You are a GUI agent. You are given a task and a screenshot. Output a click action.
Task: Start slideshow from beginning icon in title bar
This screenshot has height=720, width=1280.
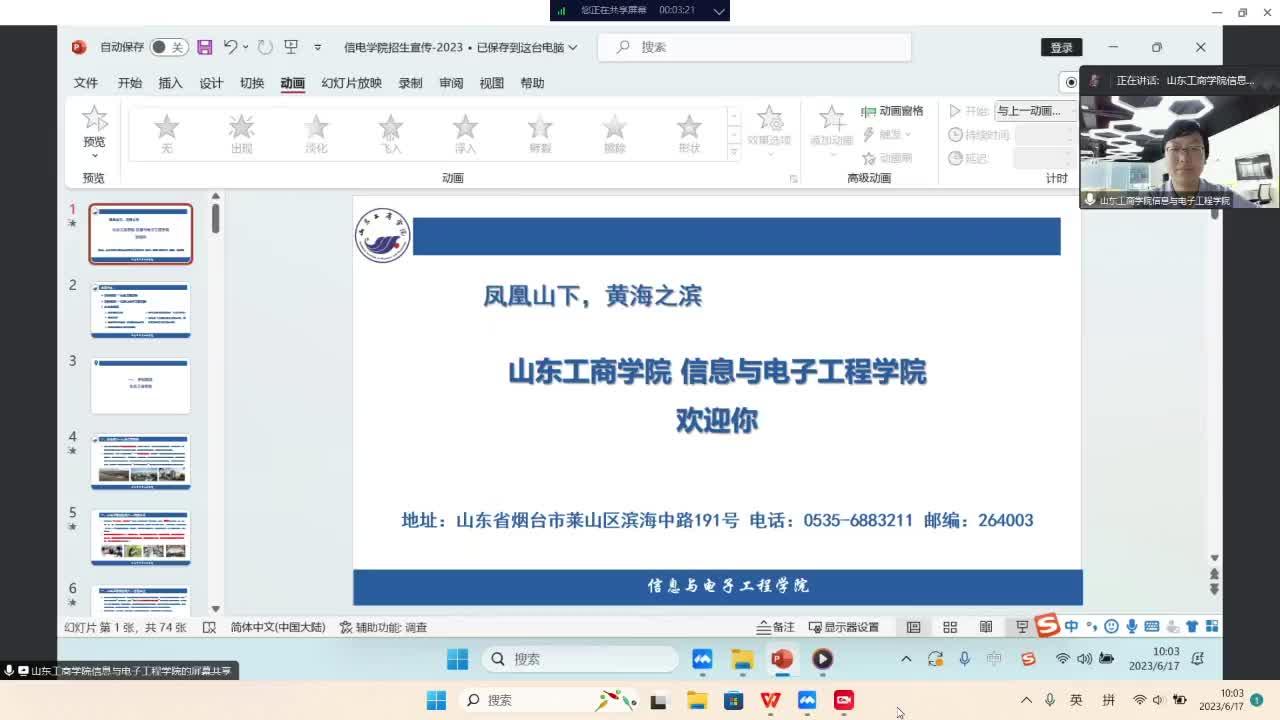[x=291, y=47]
